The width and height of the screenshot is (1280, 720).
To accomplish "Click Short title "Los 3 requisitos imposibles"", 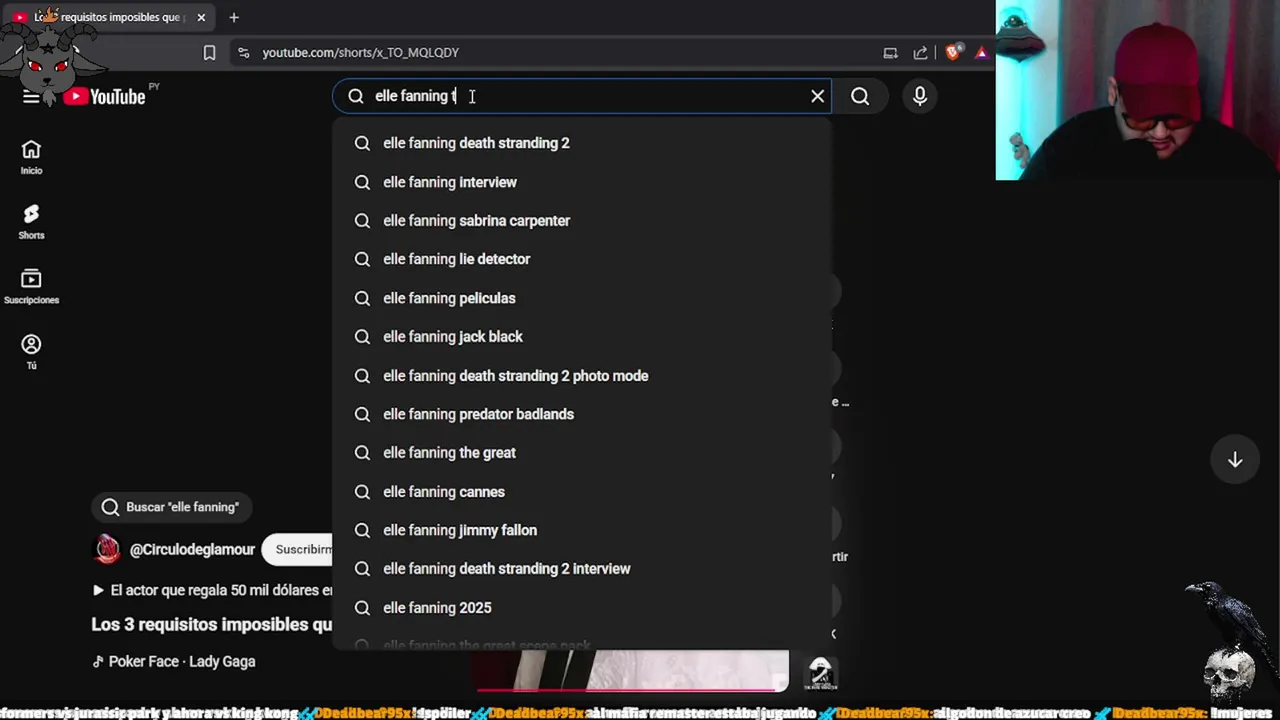I will [x=212, y=624].
